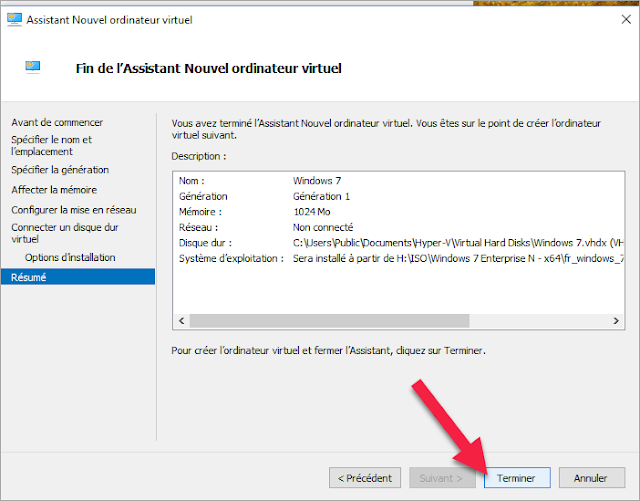Click the wizard header computer icon
The width and height of the screenshot is (640, 501).
click(33, 67)
